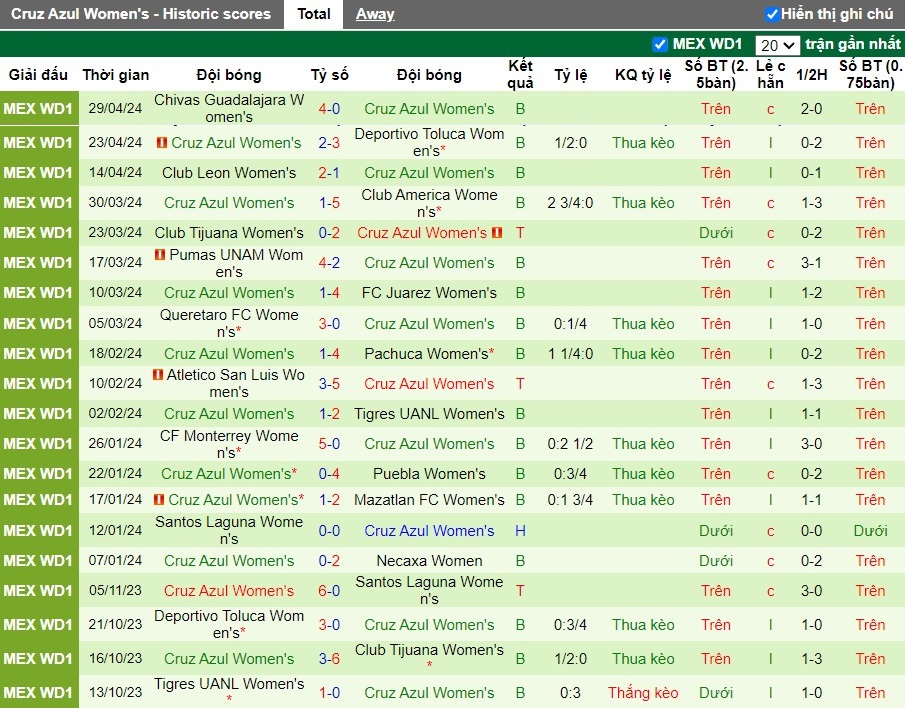Open Club Tijuana Women's on 23/03/24 row
This screenshot has width=905, height=709.
coord(229,233)
